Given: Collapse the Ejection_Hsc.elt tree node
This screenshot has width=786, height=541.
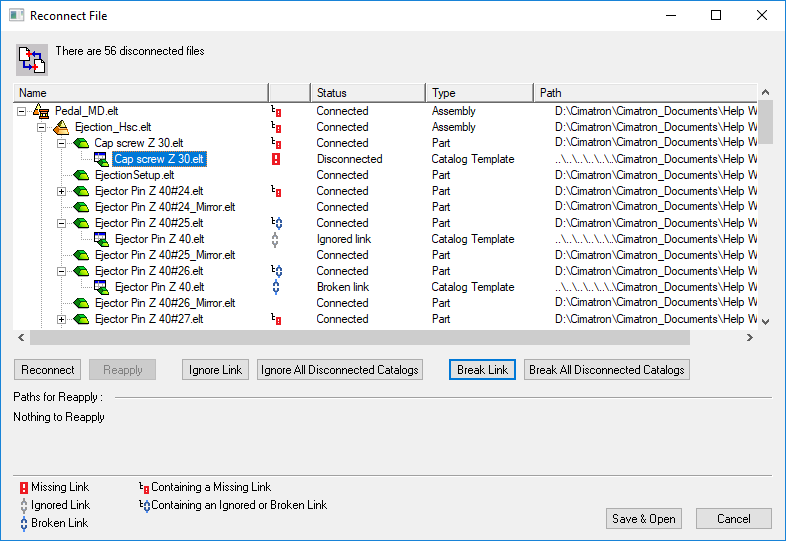Looking at the screenshot, I should point(42,127).
